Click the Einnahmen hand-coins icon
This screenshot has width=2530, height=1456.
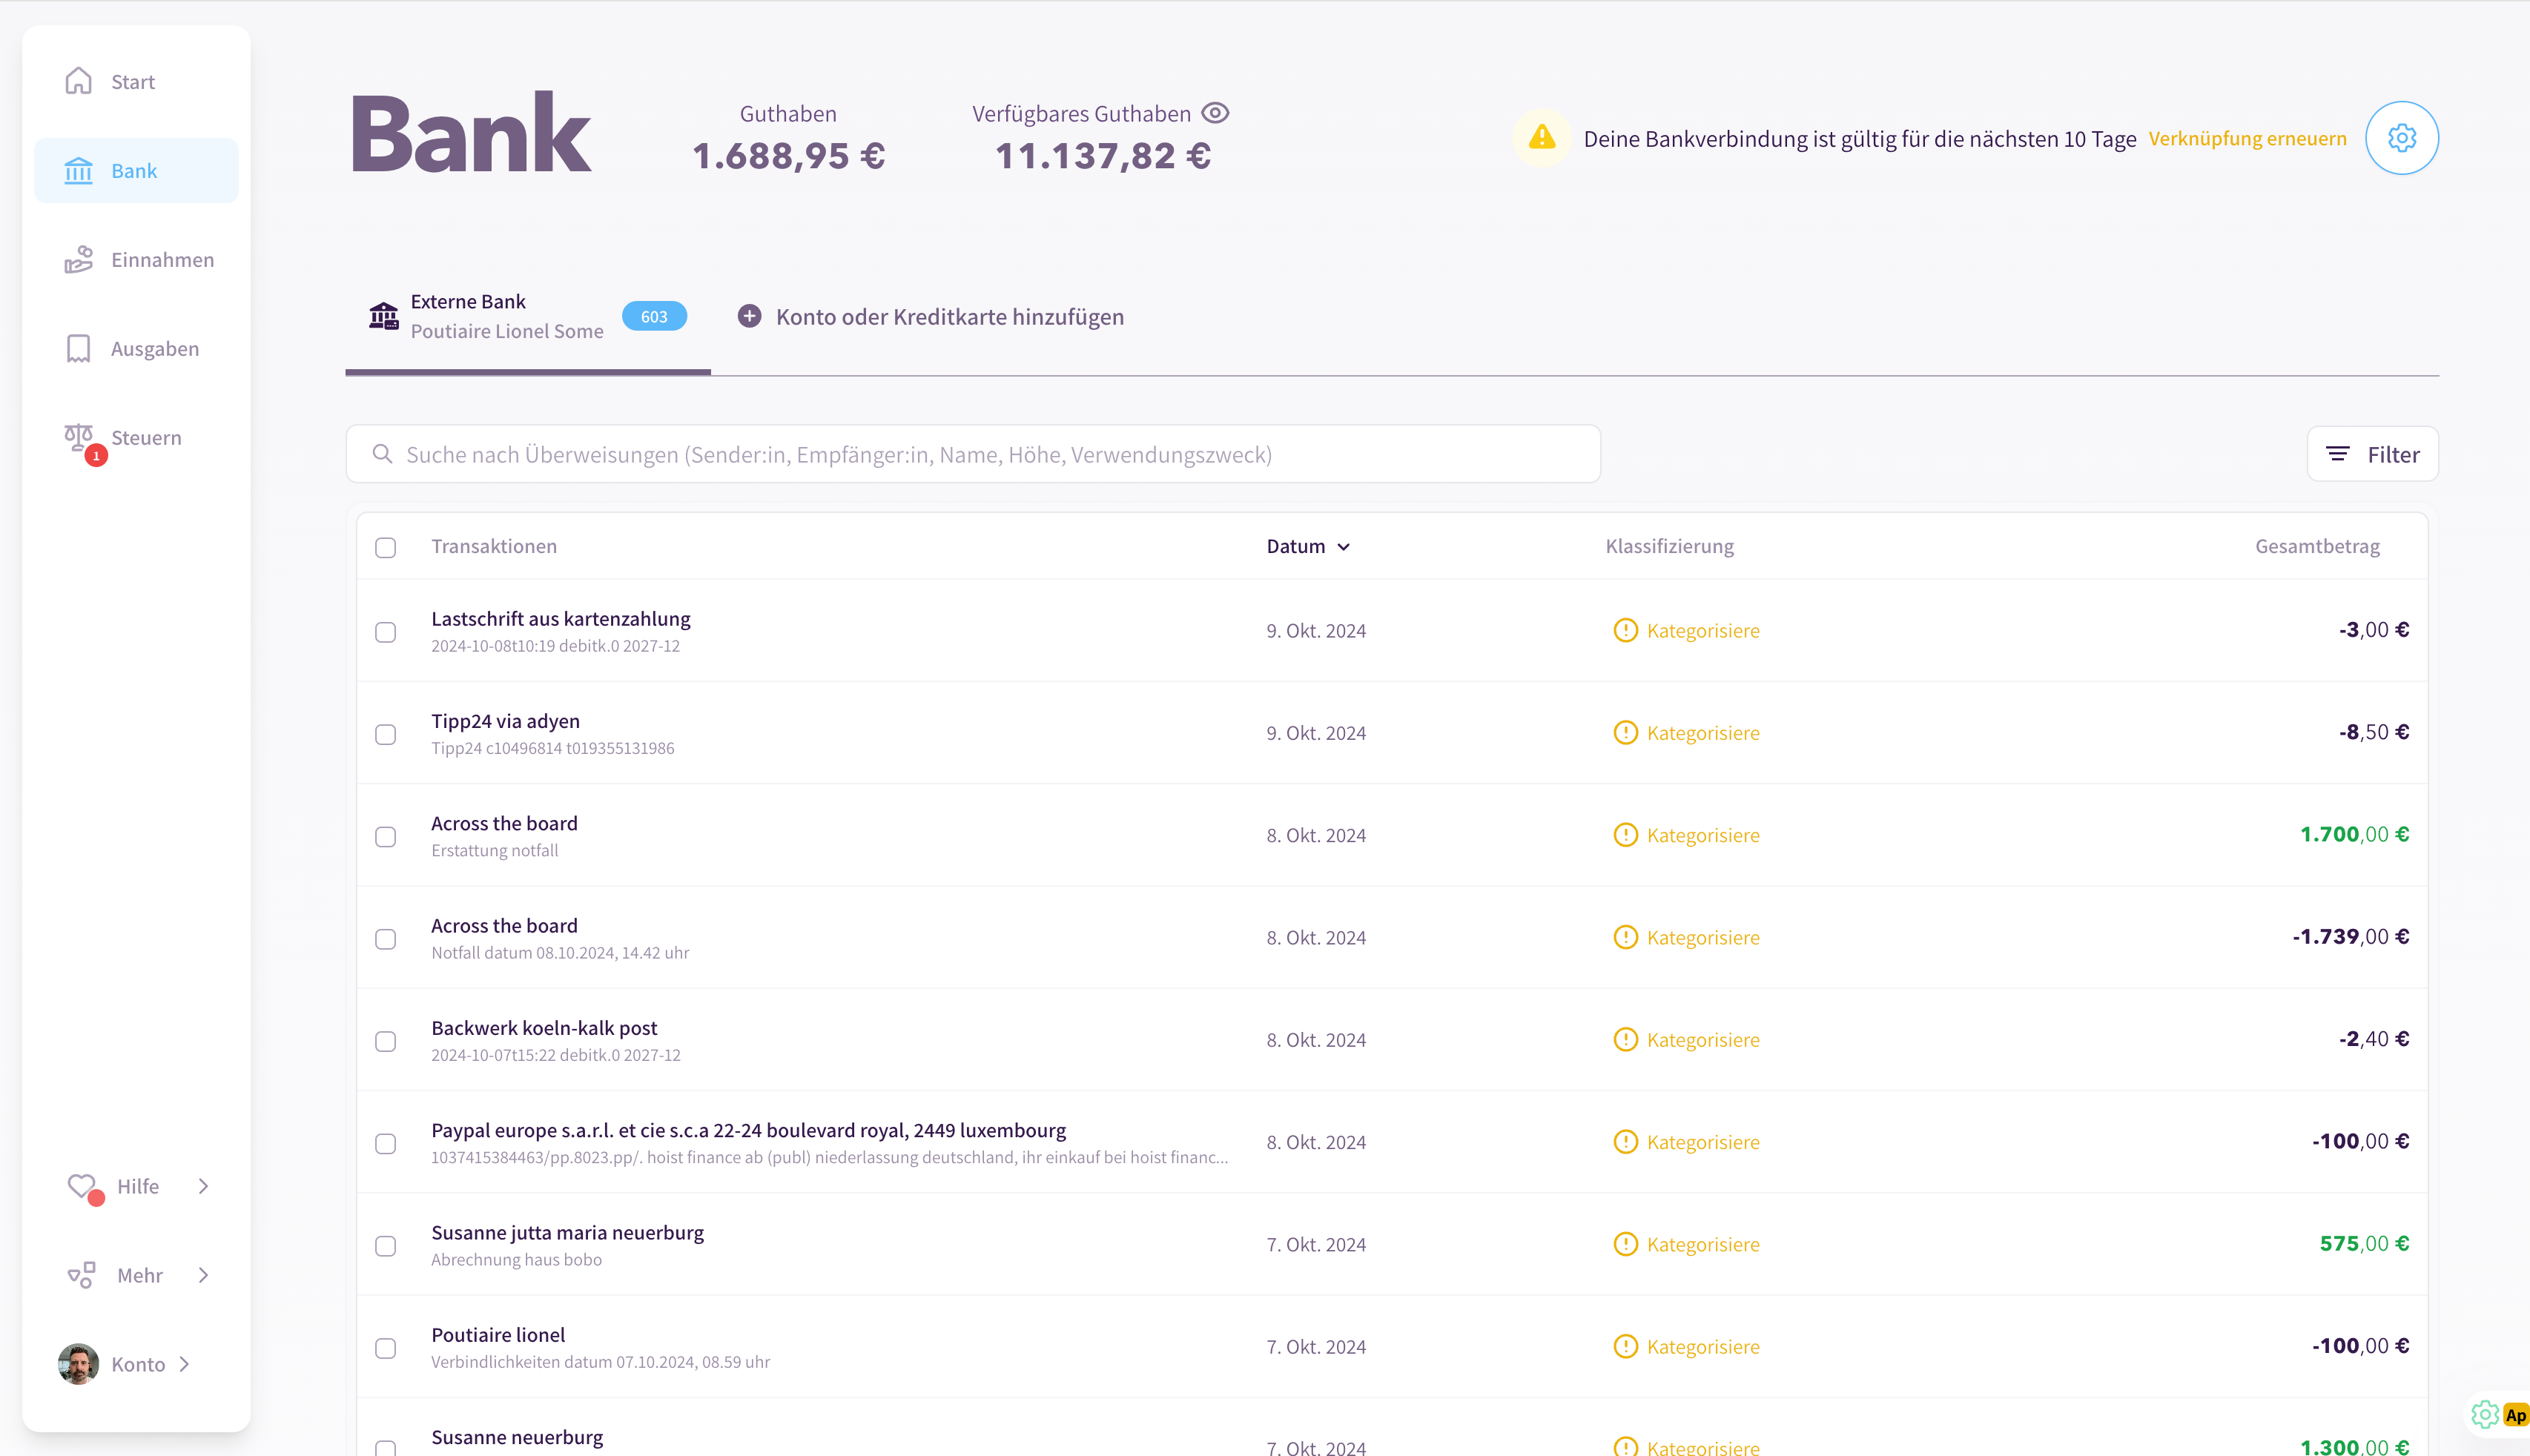pyautogui.click(x=79, y=260)
